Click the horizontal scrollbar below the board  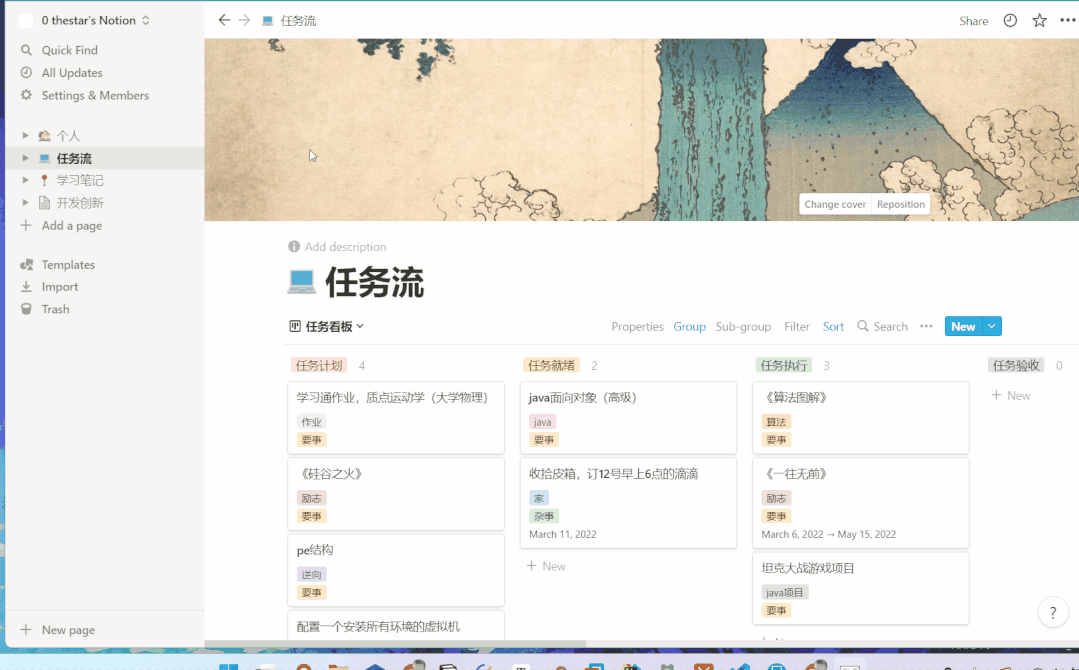click(x=396, y=644)
